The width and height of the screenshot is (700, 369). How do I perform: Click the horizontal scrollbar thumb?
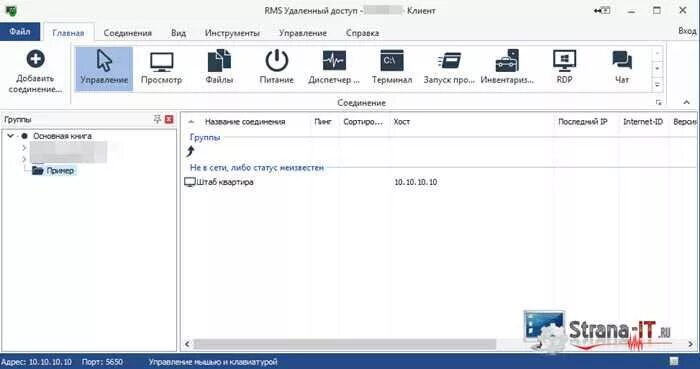click(x=345, y=344)
